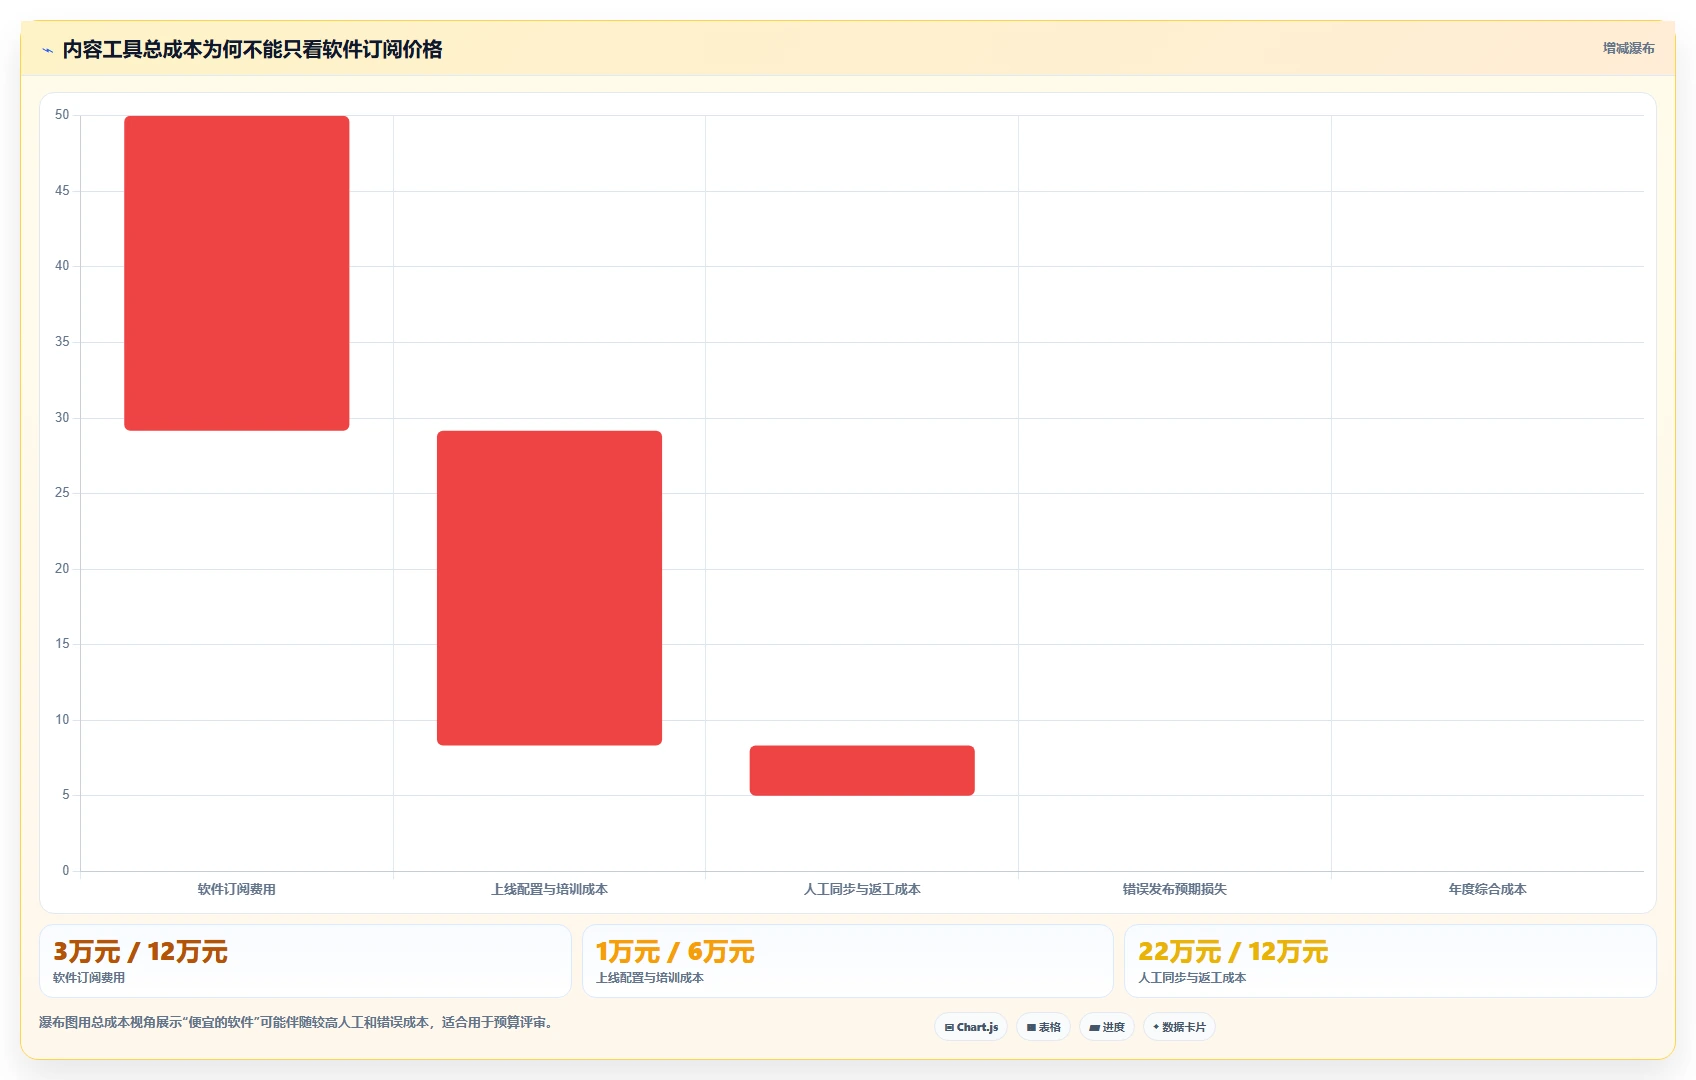The height and width of the screenshot is (1080, 1696).
Task: Click the 数据卡片 tag chip
Action: [1179, 1027]
